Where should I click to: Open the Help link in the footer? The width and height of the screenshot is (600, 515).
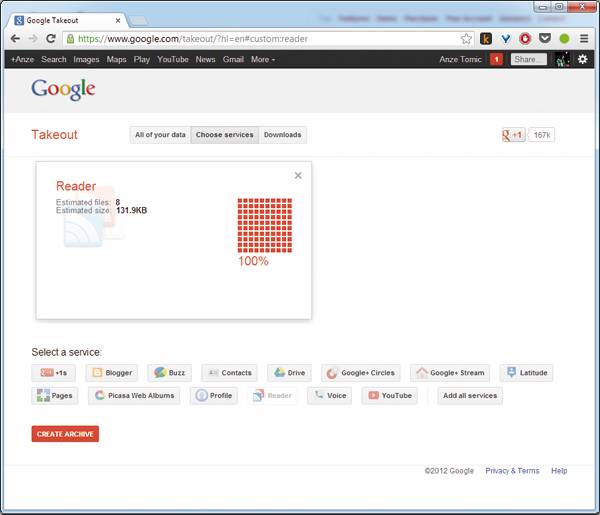559,471
